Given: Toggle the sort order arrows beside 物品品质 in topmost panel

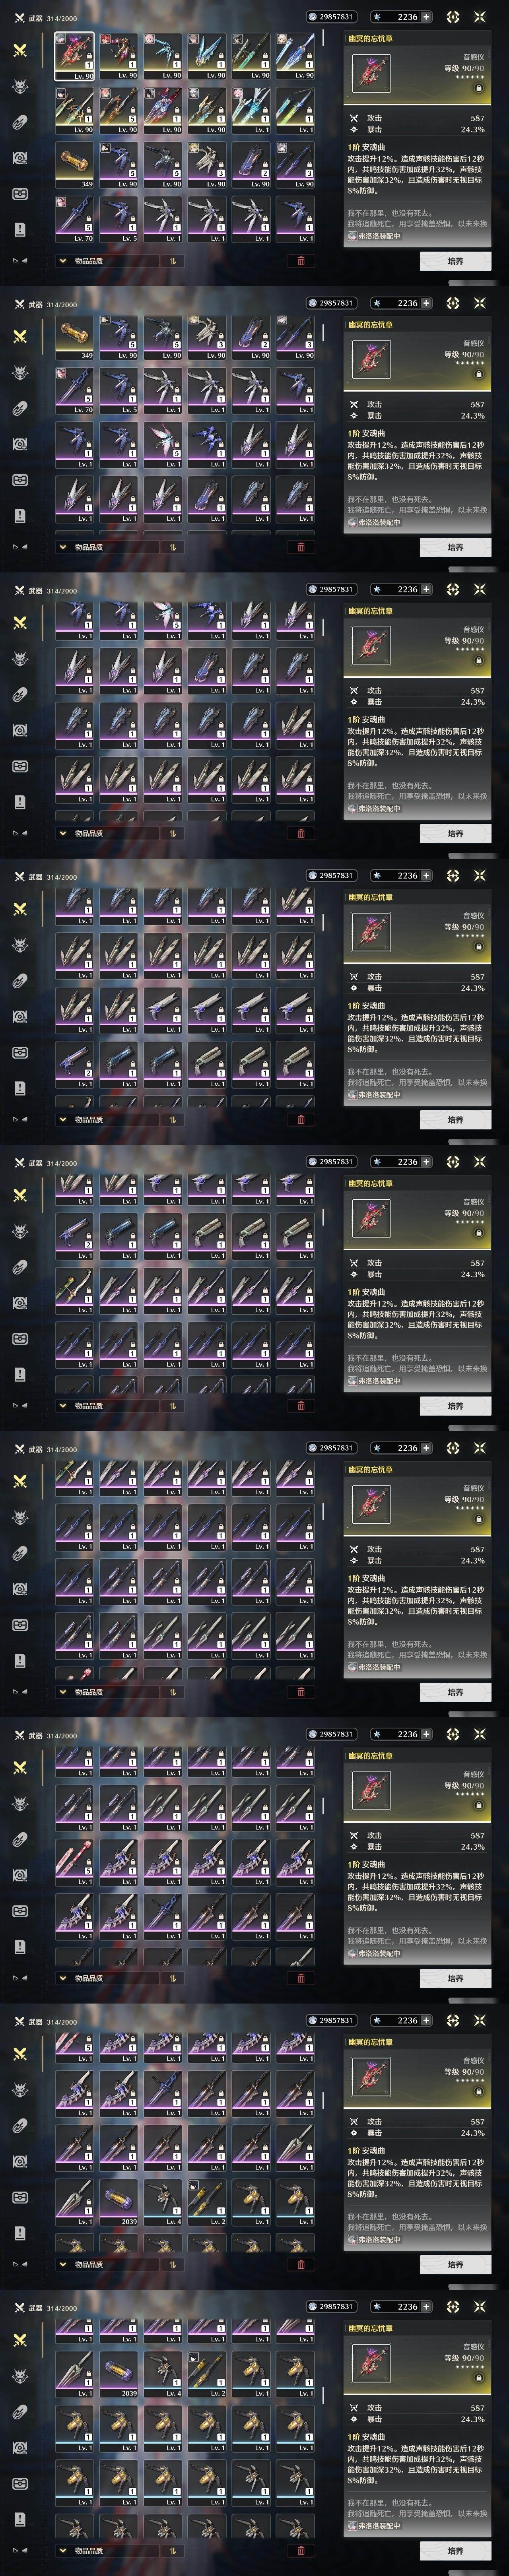Looking at the screenshot, I should coord(172,261).
